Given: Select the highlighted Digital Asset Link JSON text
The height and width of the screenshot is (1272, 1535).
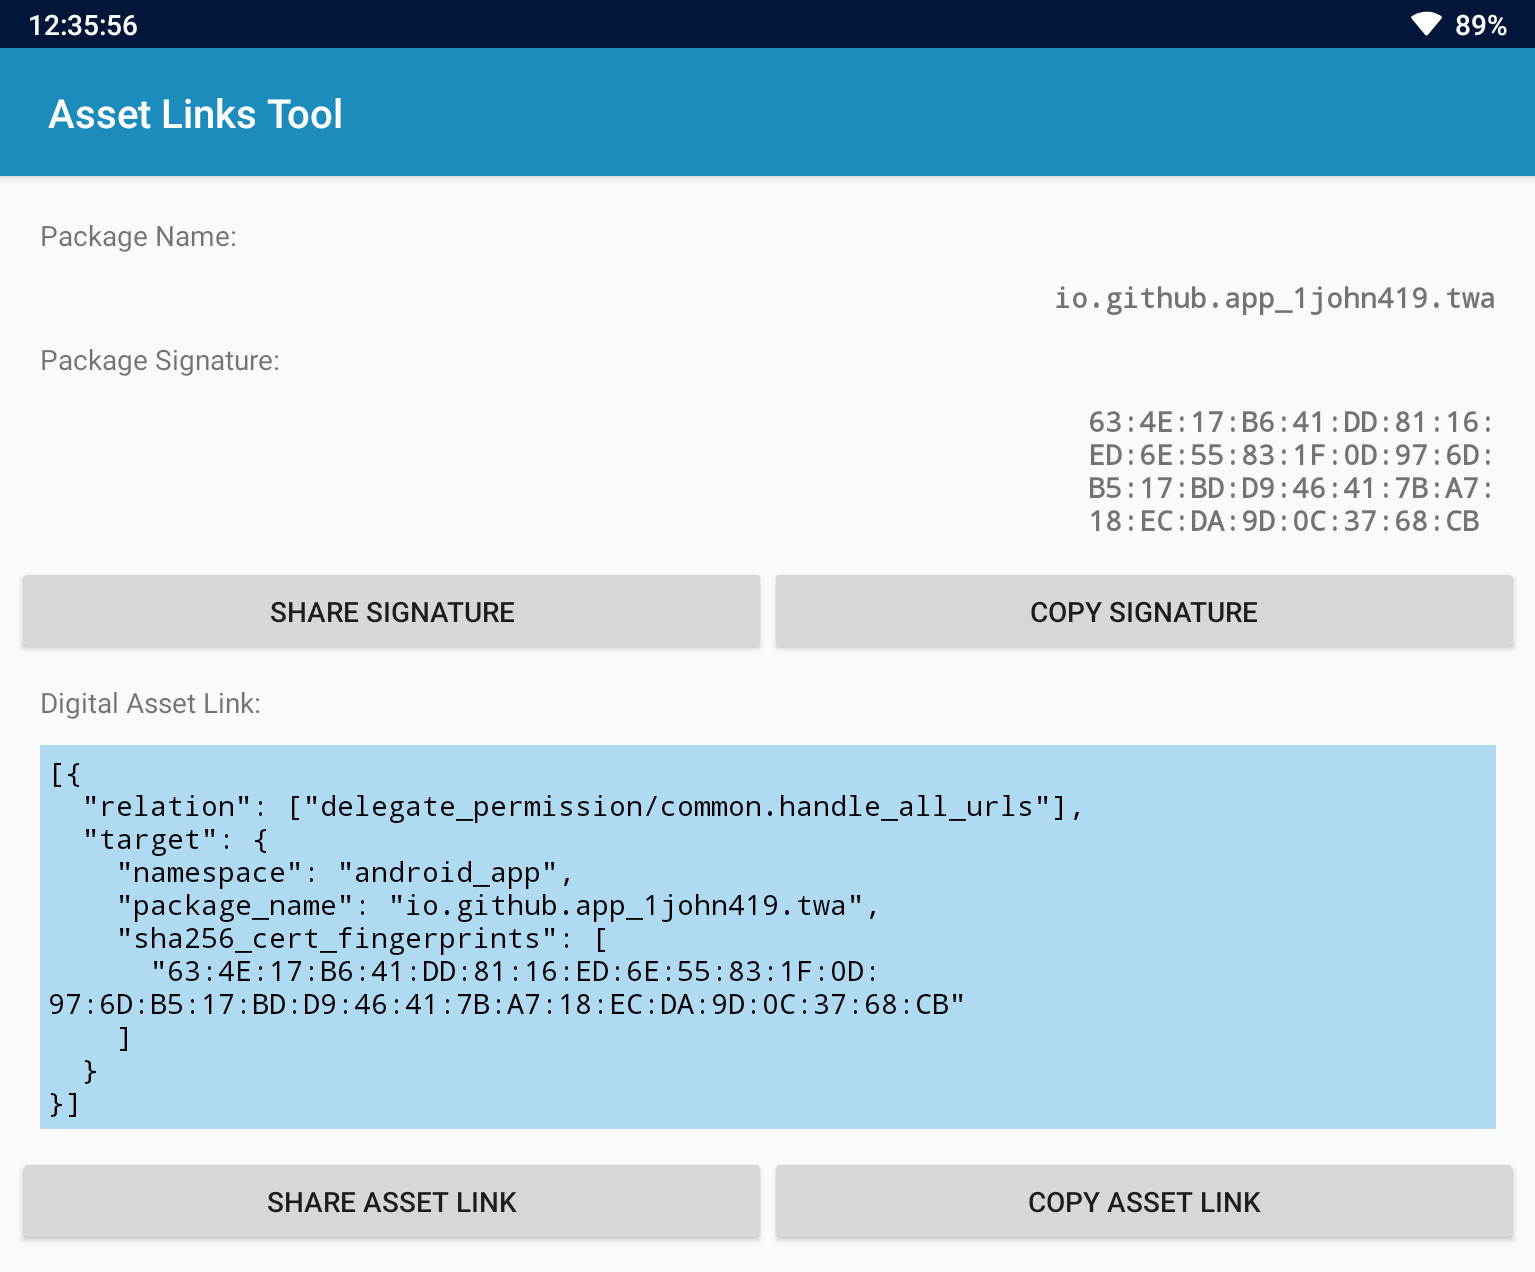Looking at the screenshot, I should [767, 935].
